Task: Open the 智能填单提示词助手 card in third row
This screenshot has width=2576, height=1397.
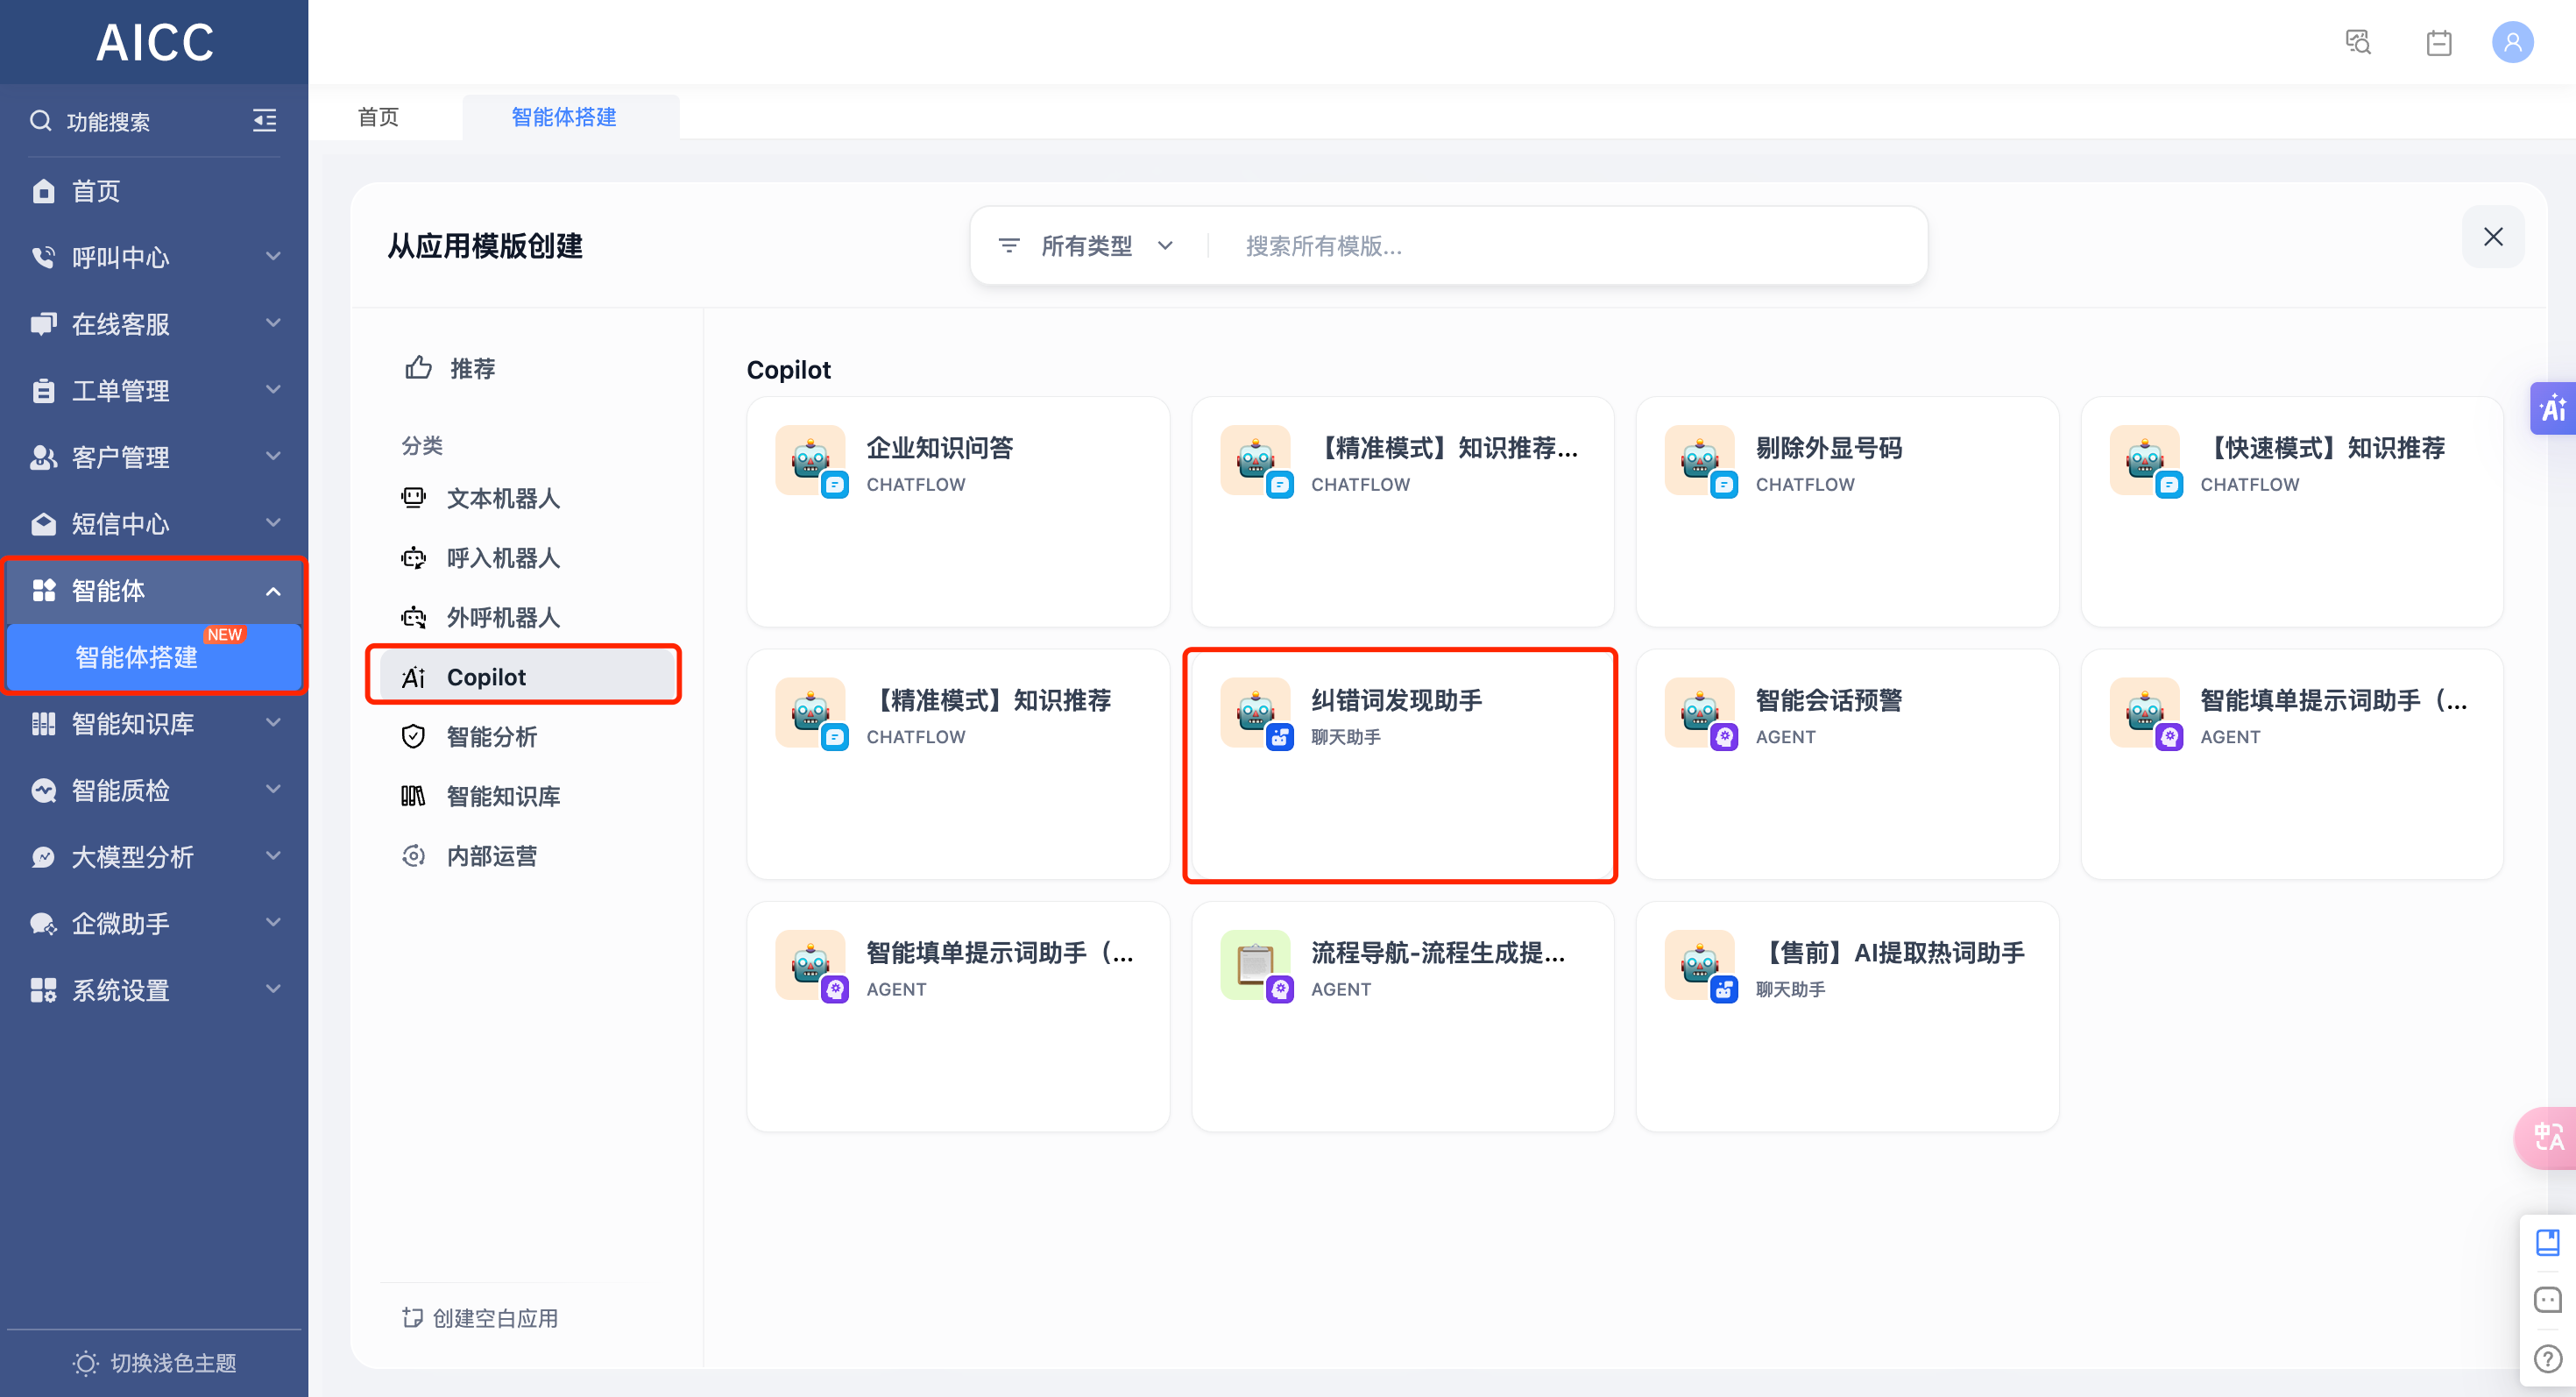Action: [958, 1017]
